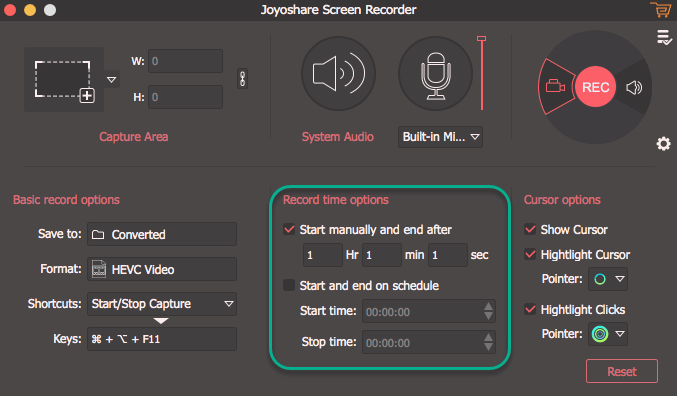The image size is (677, 396).
Task: Click the Basic record options heading
Action: point(66,200)
